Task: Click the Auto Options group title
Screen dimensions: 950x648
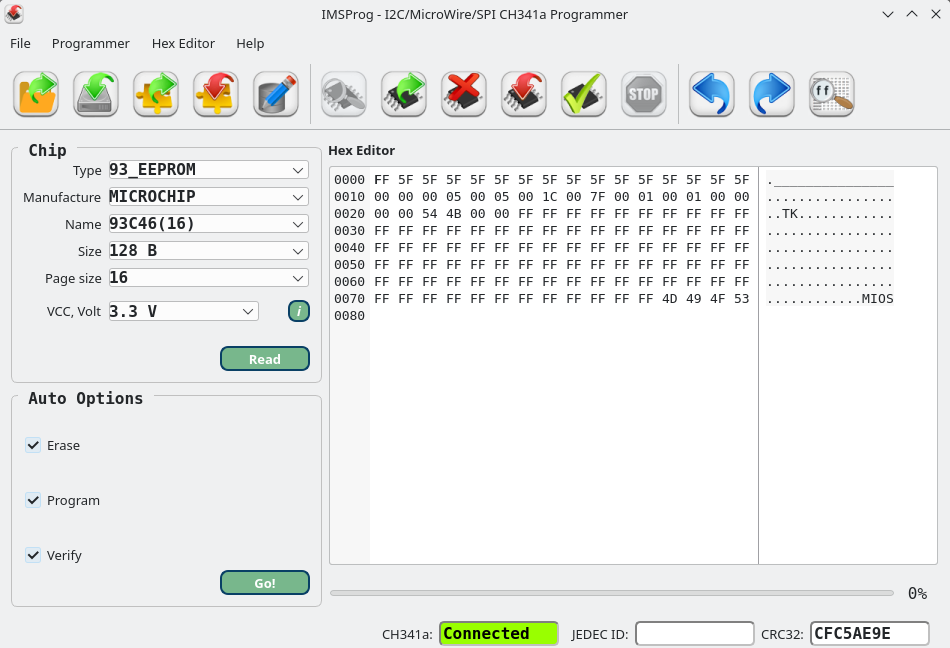Action: coord(85,398)
